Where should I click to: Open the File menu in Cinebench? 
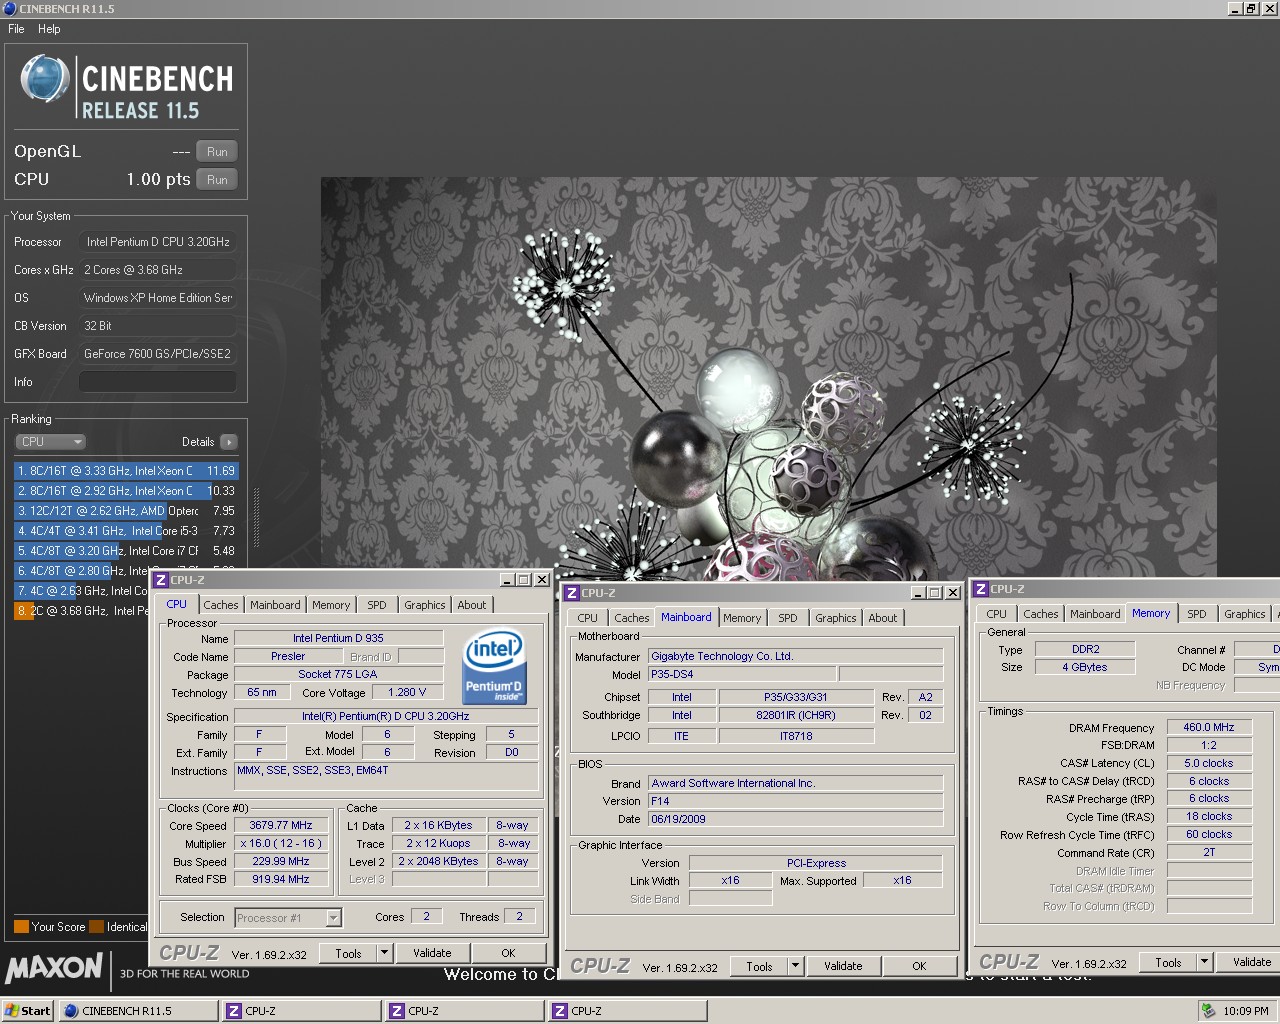tap(16, 29)
